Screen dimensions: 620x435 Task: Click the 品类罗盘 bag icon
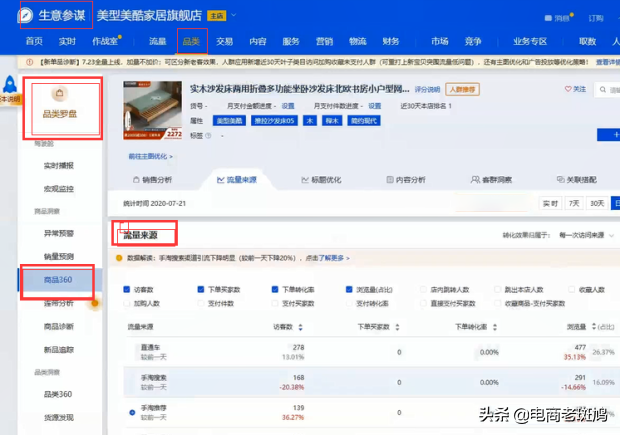click(59, 93)
